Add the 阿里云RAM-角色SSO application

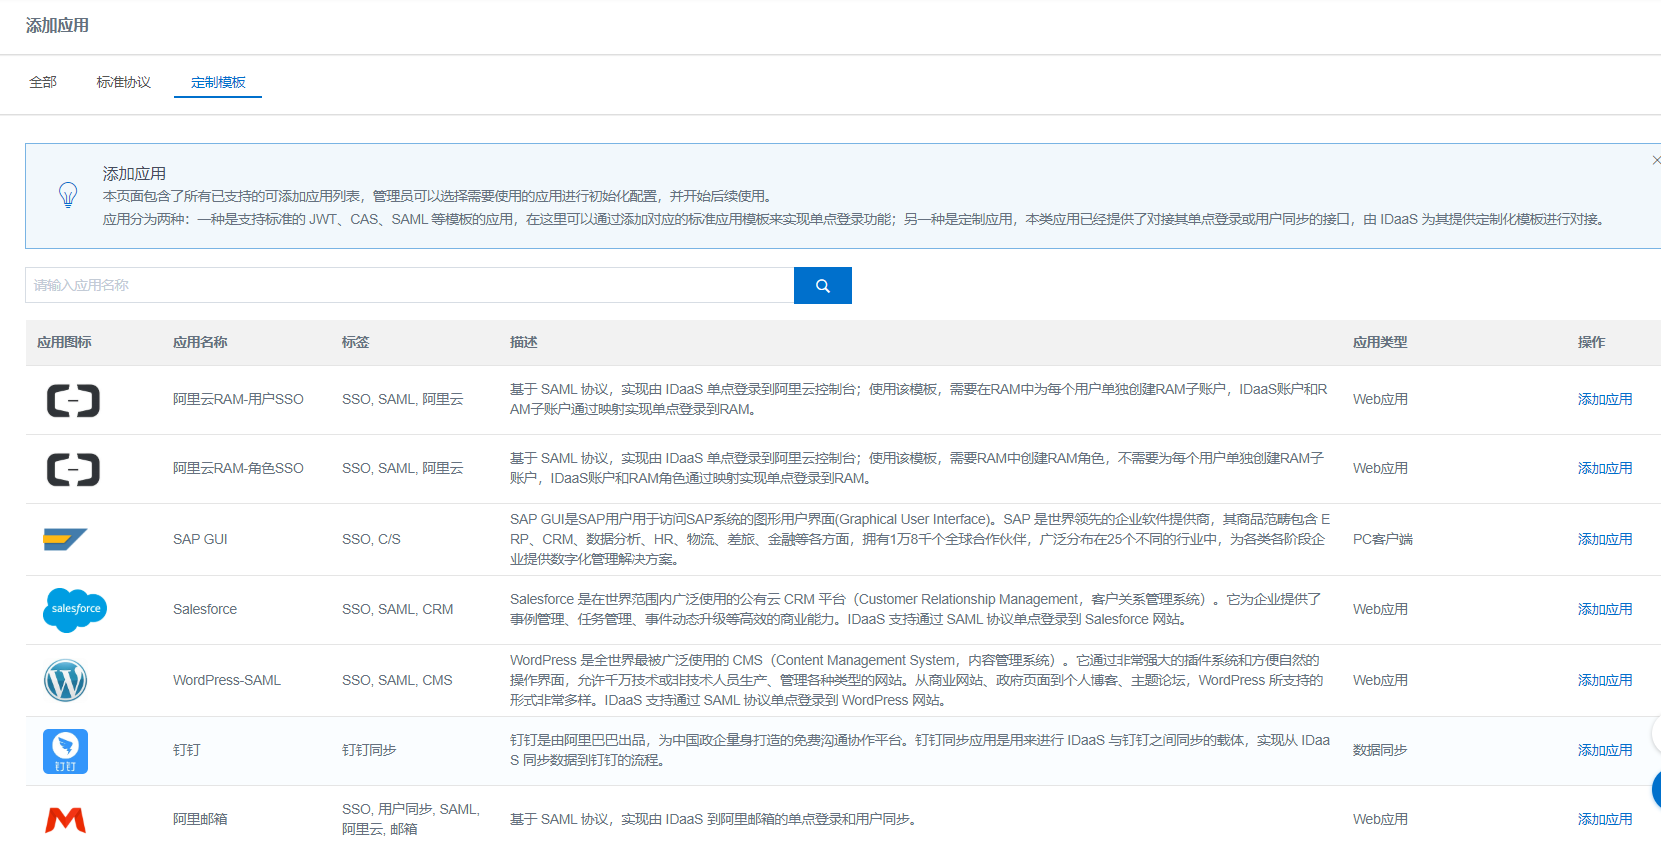(1605, 468)
